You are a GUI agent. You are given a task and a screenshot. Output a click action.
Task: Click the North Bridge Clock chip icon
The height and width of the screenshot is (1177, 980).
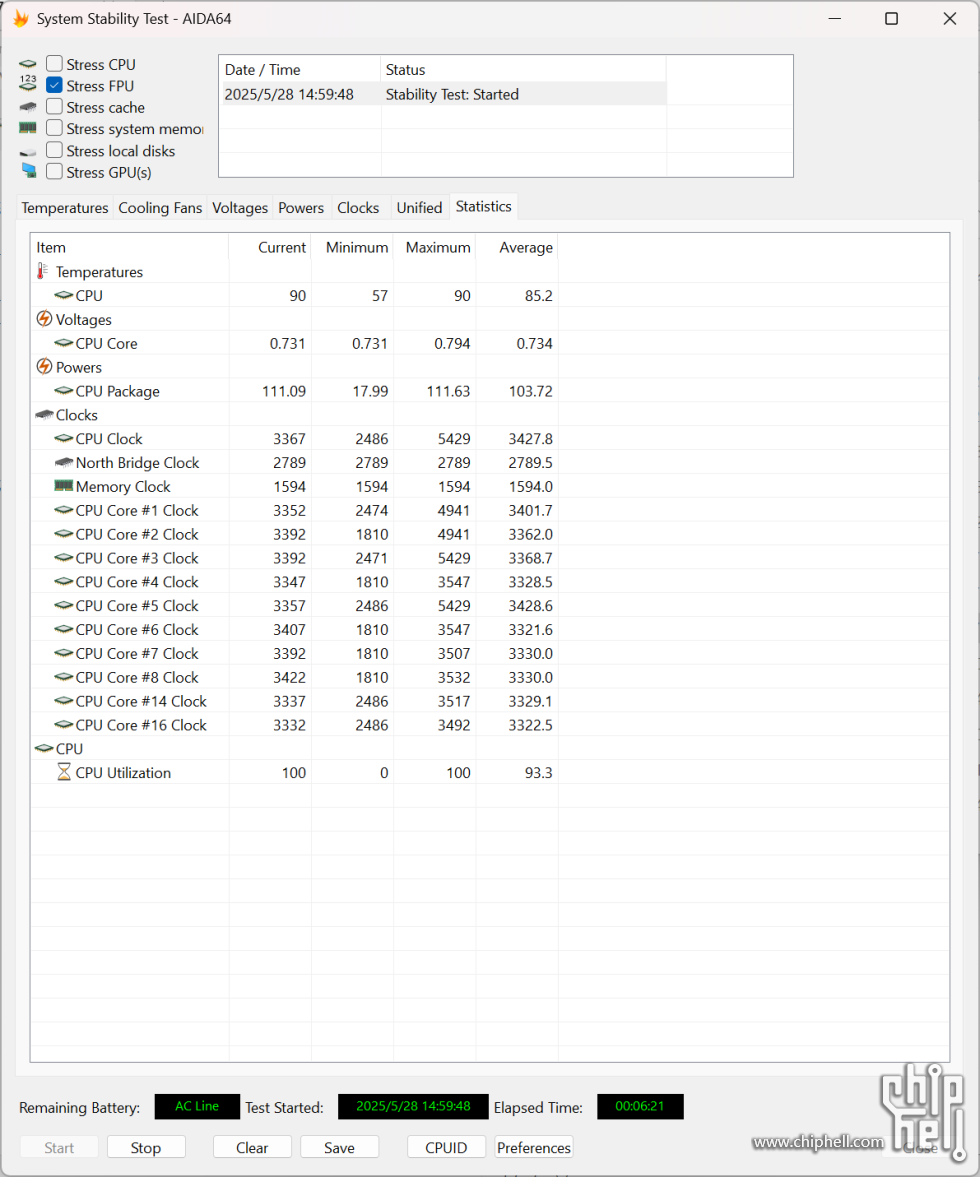point(64,462)
